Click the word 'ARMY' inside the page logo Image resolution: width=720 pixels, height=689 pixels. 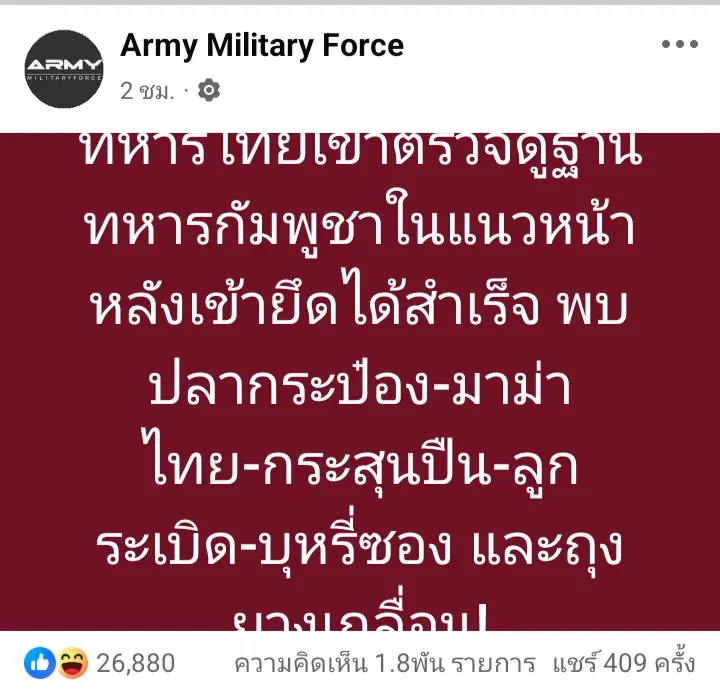[64, 64]
